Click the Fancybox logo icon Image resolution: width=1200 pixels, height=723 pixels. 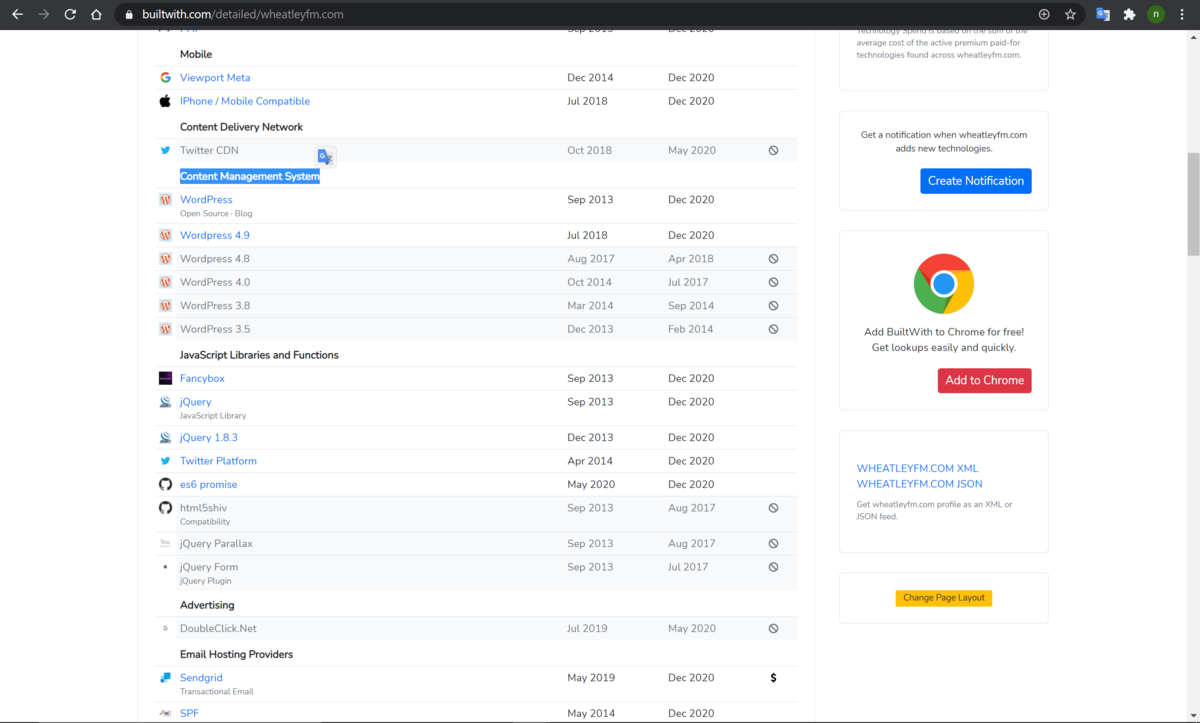(165, 378)
